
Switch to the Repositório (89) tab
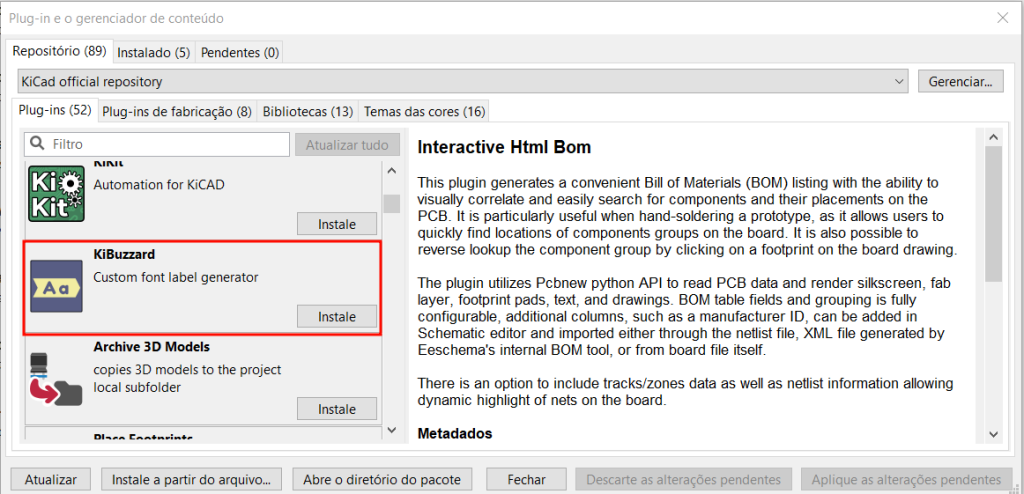tap(59, 52)
